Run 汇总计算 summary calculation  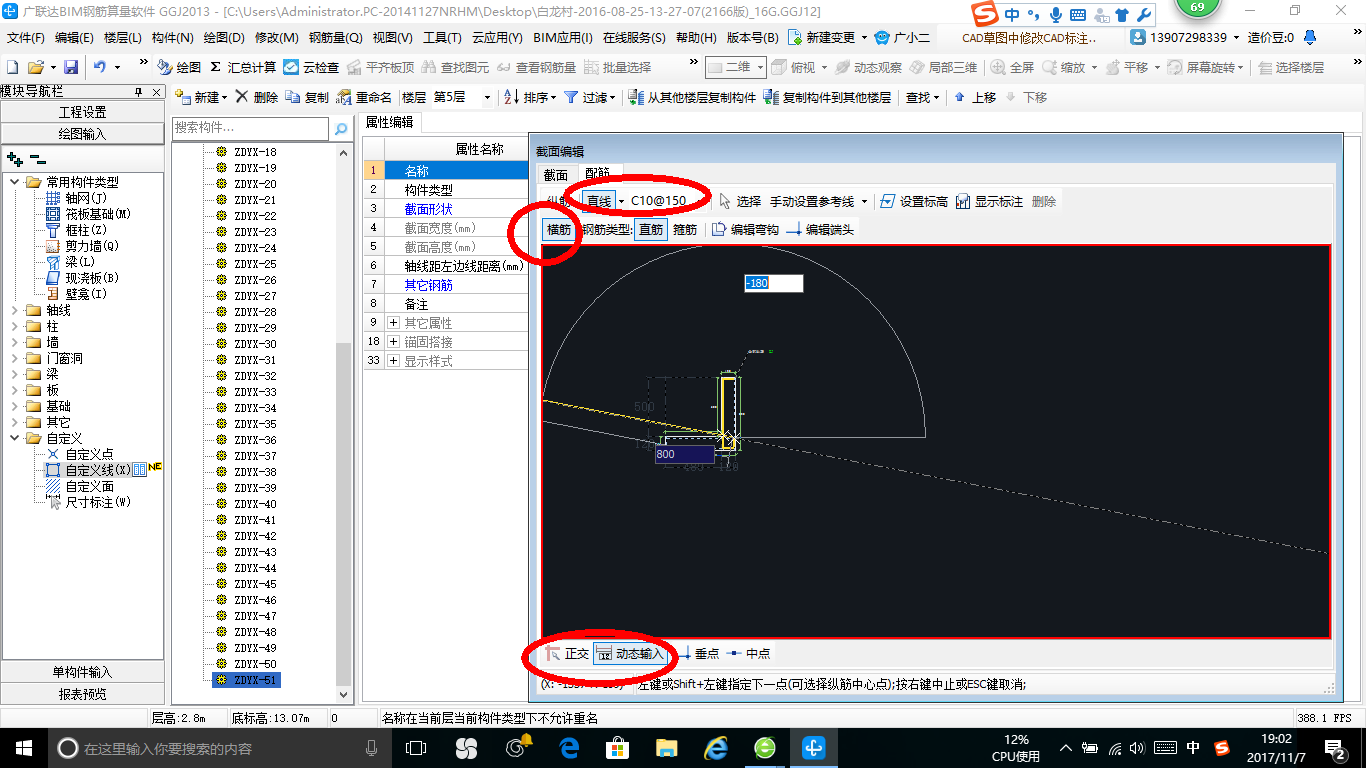[243, 67]
